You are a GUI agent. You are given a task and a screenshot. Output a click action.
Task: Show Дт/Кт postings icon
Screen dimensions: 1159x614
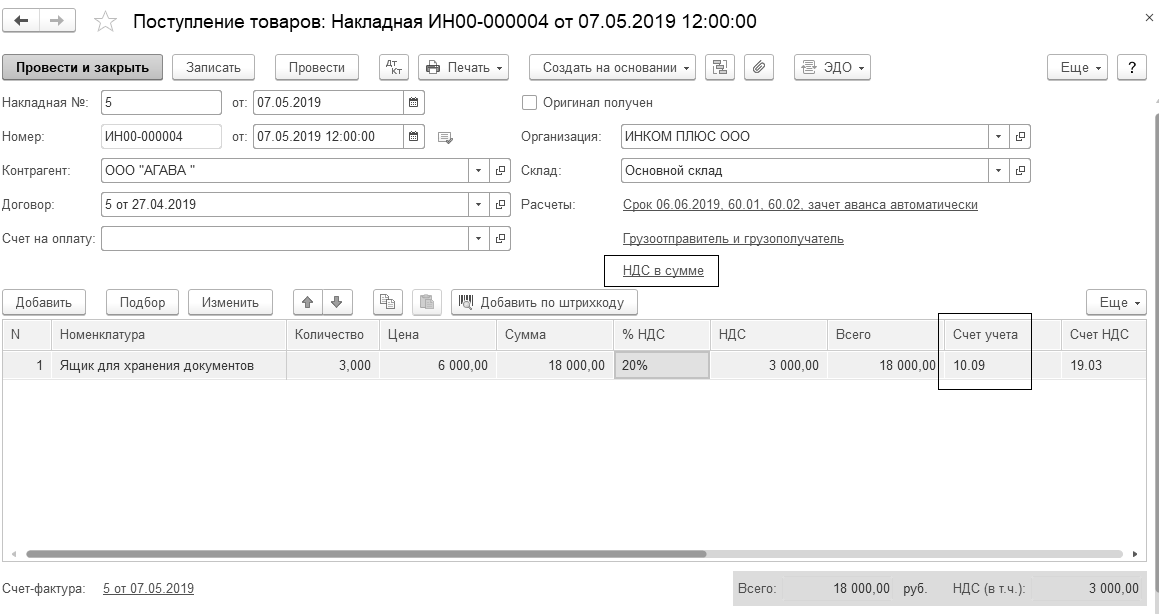pos(394,67)
